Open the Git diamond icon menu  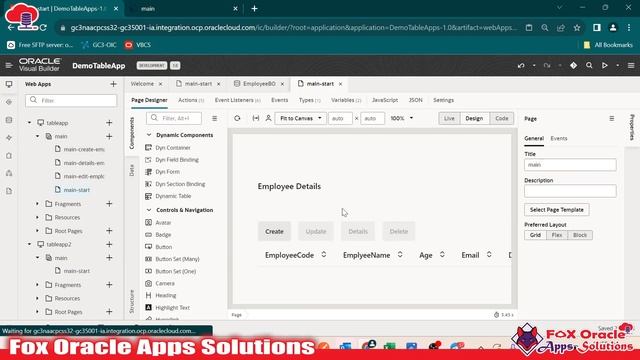point(573,65)
